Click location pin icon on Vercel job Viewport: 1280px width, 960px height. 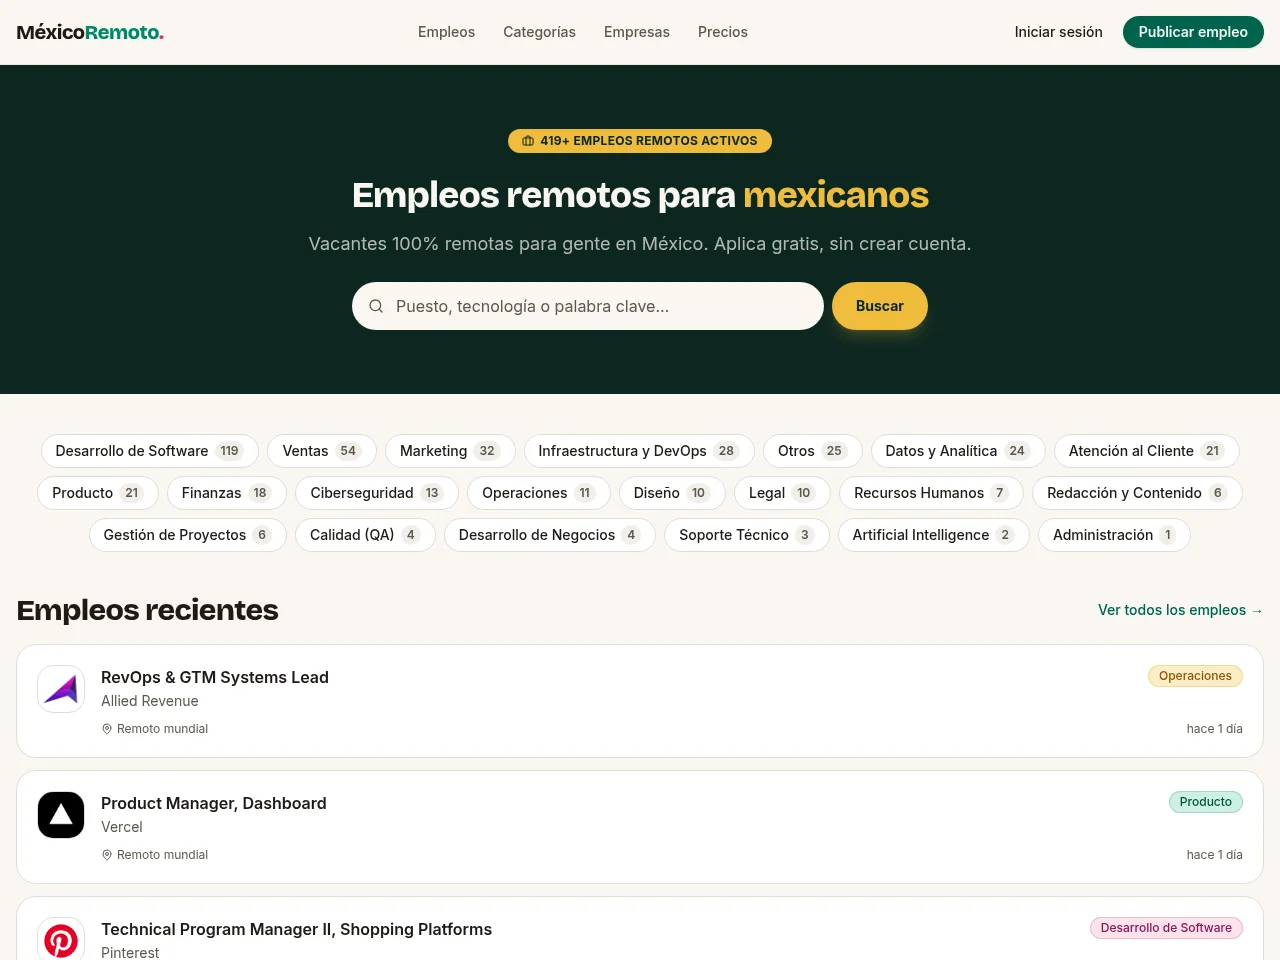(107, 855)
